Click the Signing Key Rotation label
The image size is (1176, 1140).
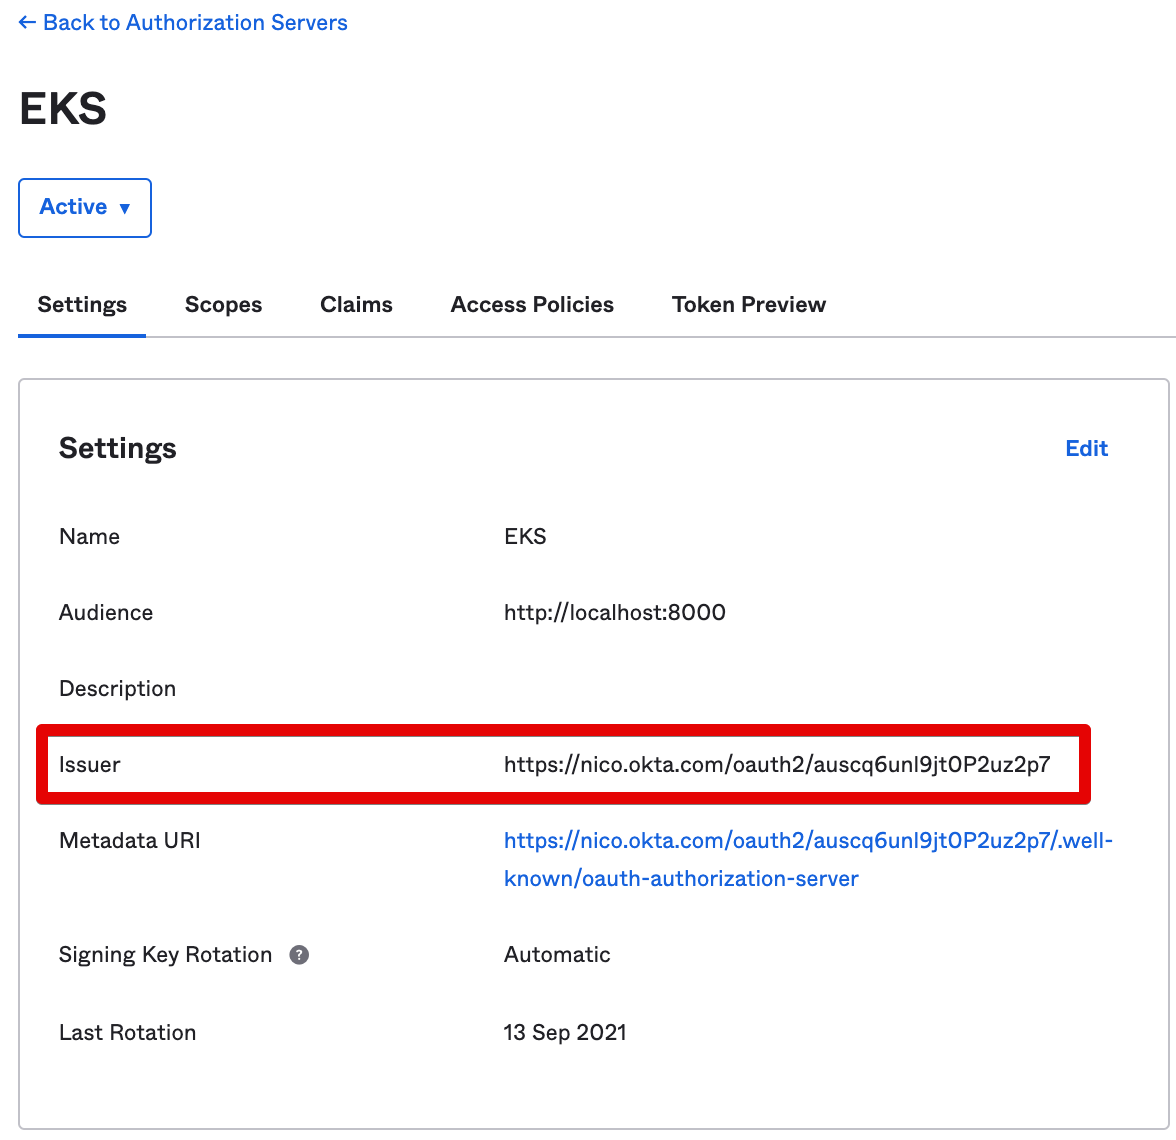165,955
